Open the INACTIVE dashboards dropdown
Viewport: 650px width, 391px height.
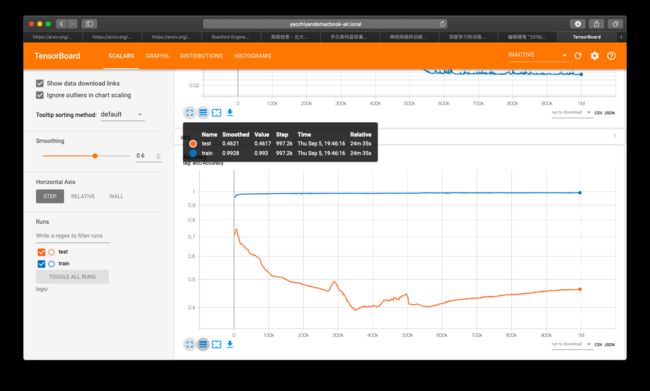[538, 55]
